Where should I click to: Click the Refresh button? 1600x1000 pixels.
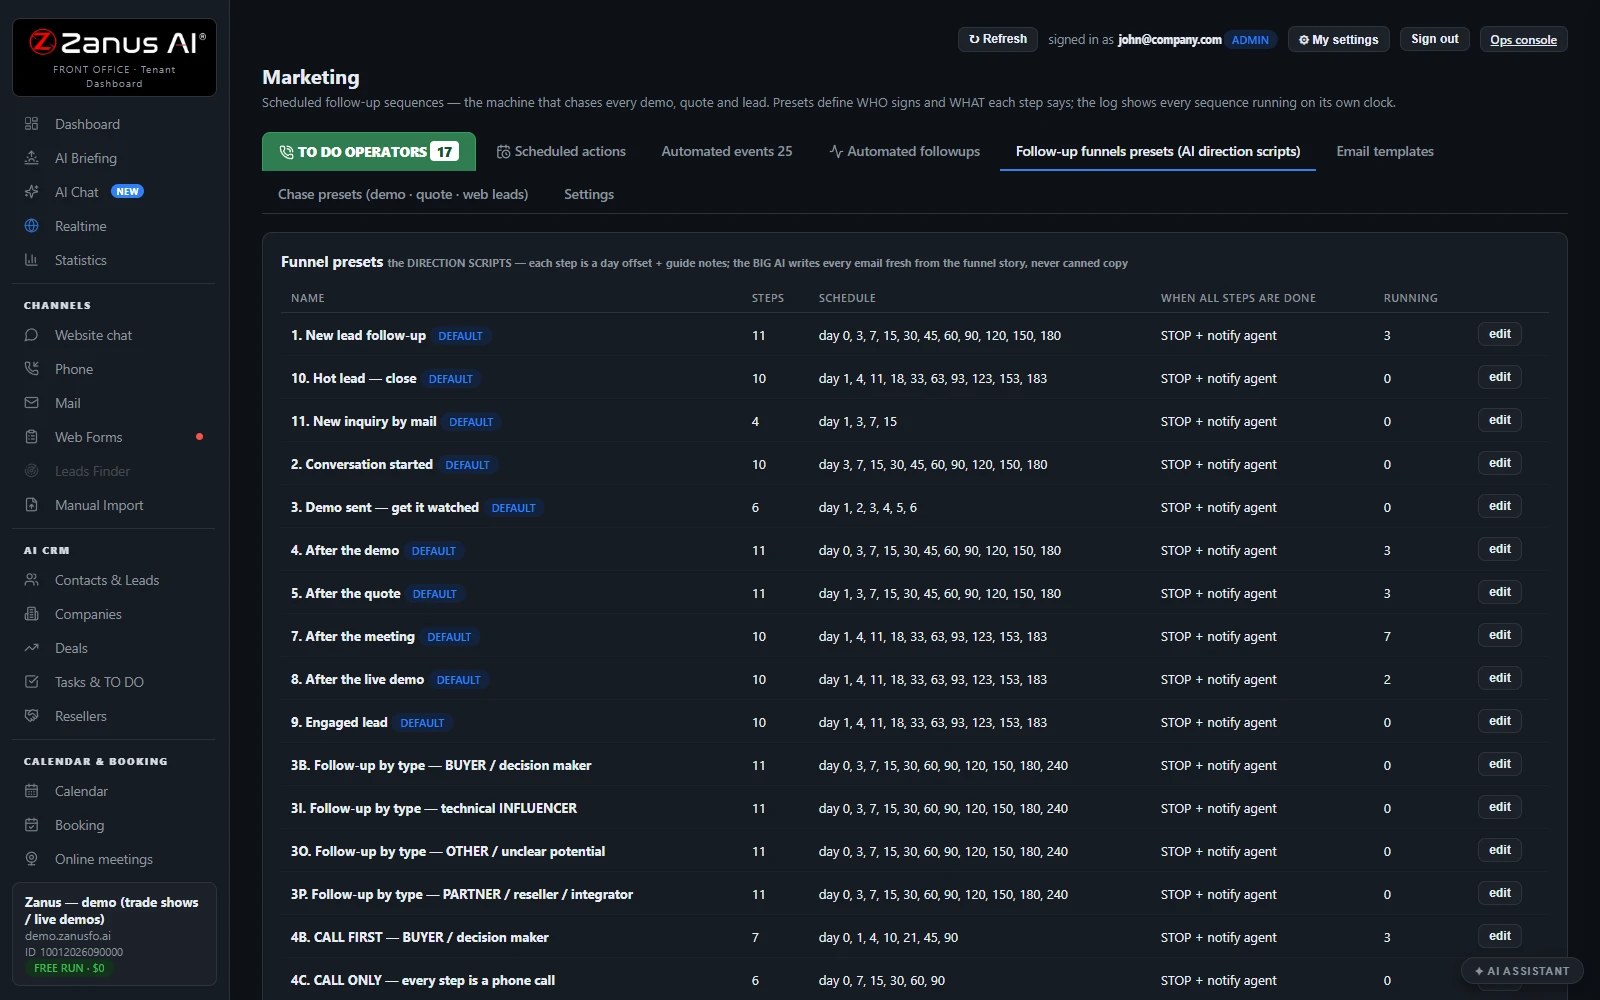[x=998, y=39]
